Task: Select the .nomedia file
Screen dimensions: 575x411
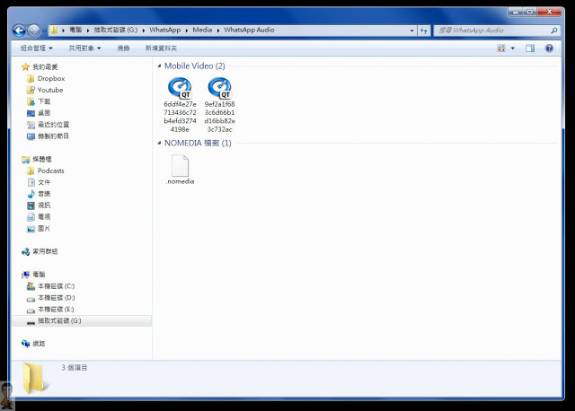Action: point(180,169)
